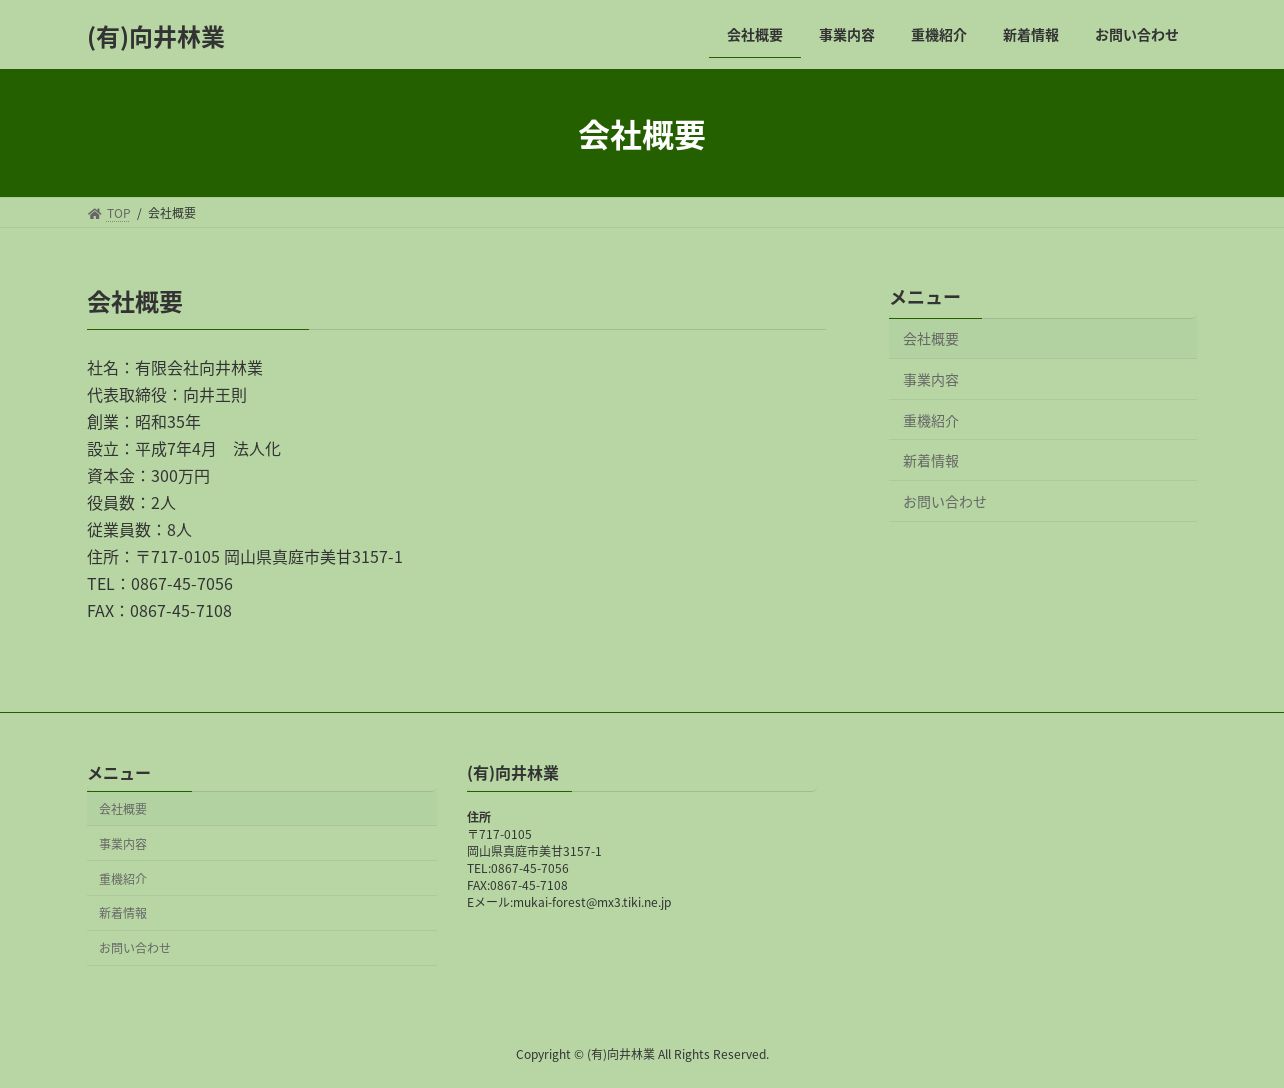
Task: Click the footer 岡山県真庭市美甘3157-1 address
Action: click(x=534, y=851)
